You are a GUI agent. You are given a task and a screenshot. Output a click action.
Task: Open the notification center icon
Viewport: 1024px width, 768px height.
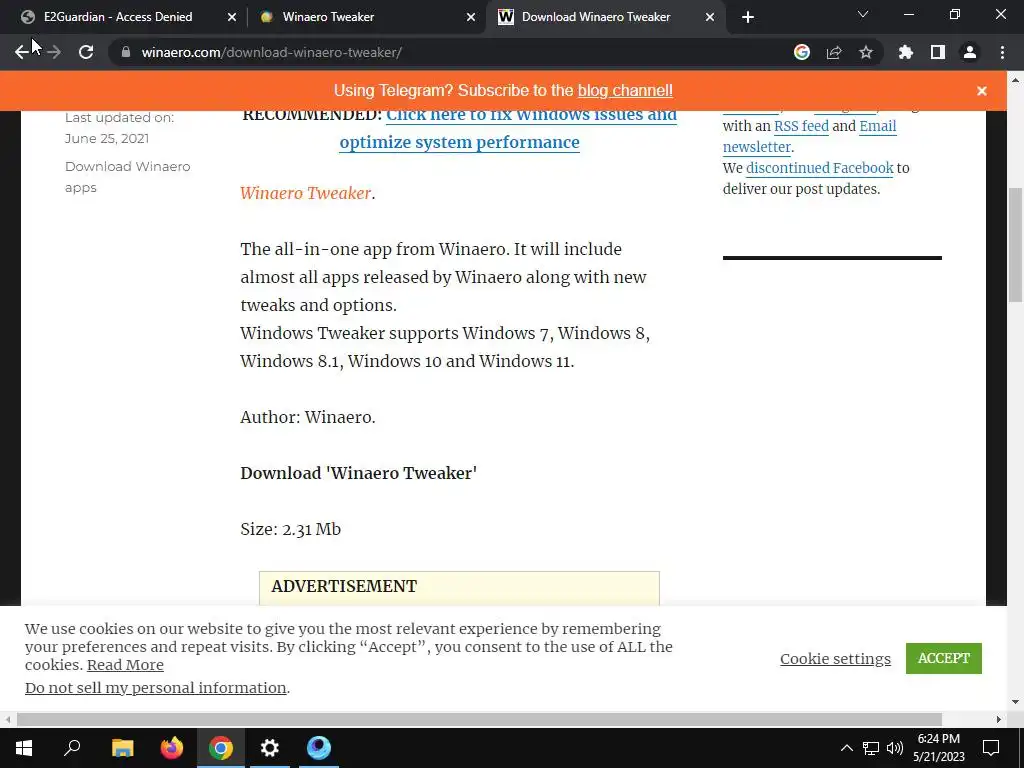point(991,748)
